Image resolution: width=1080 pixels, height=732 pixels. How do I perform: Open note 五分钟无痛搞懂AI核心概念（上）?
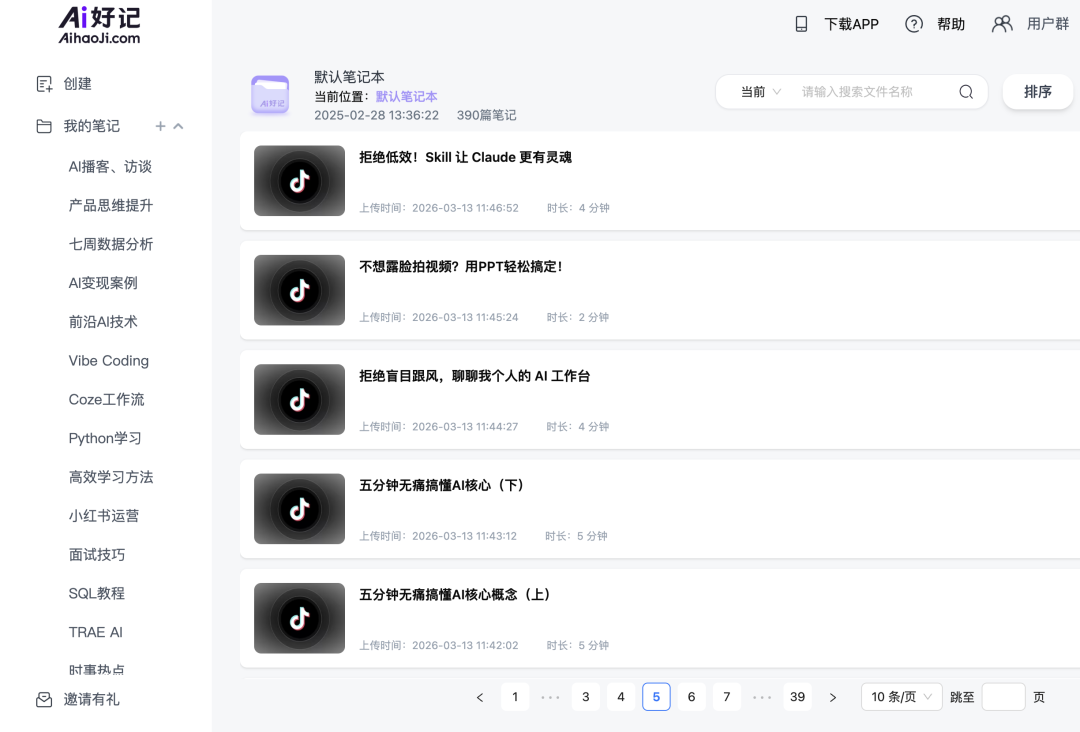(455, 595)
